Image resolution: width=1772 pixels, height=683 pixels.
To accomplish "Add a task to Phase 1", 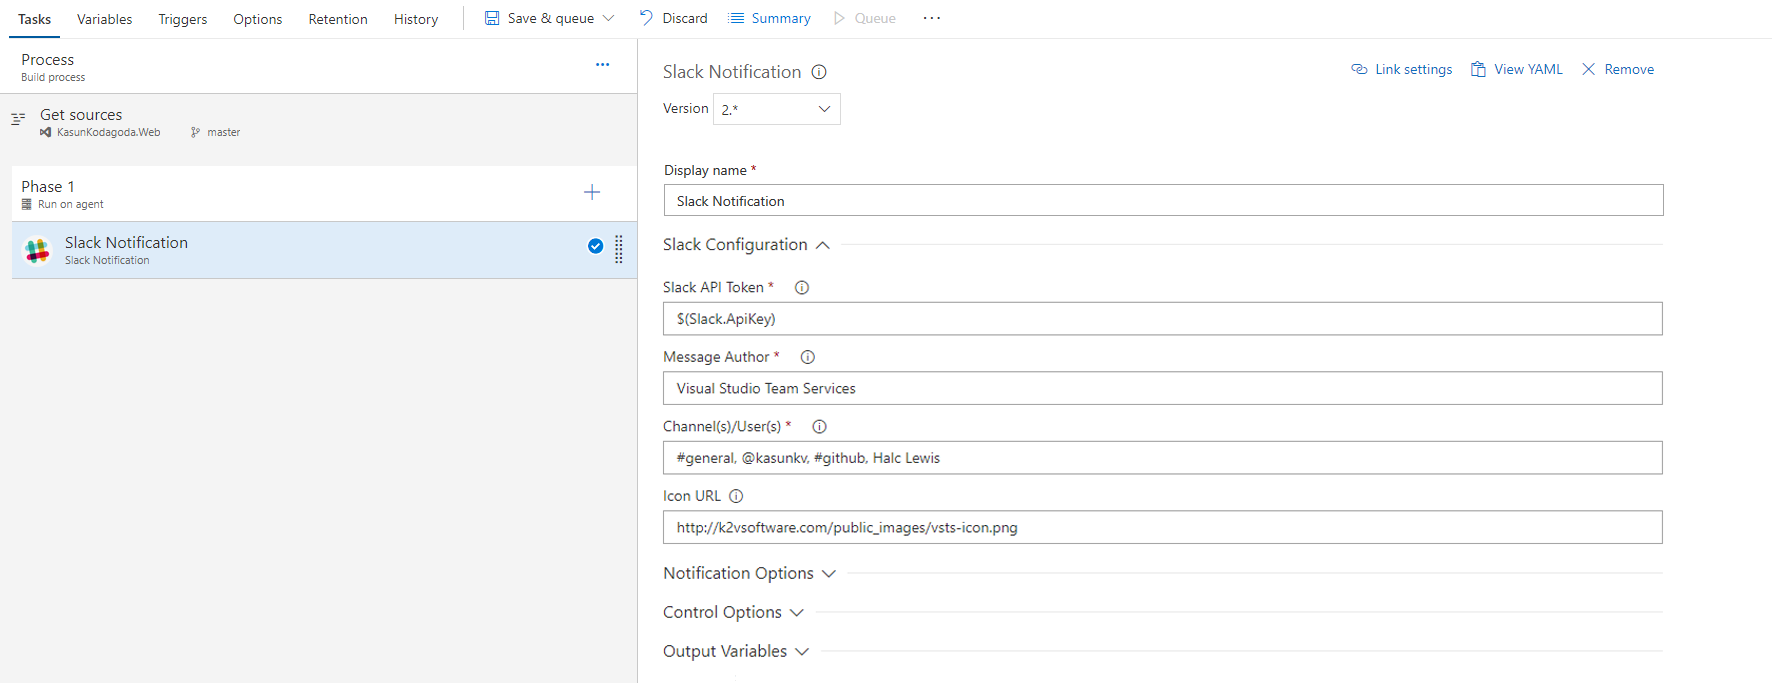I will tap(592, 192).
